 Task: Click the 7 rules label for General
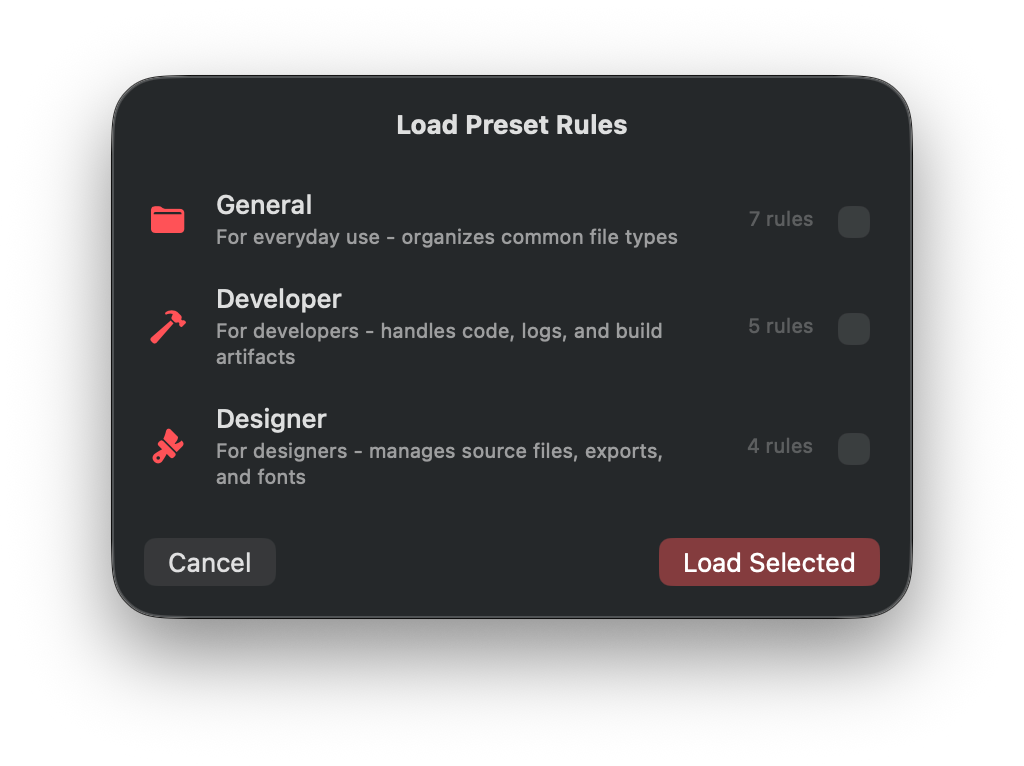780,219
